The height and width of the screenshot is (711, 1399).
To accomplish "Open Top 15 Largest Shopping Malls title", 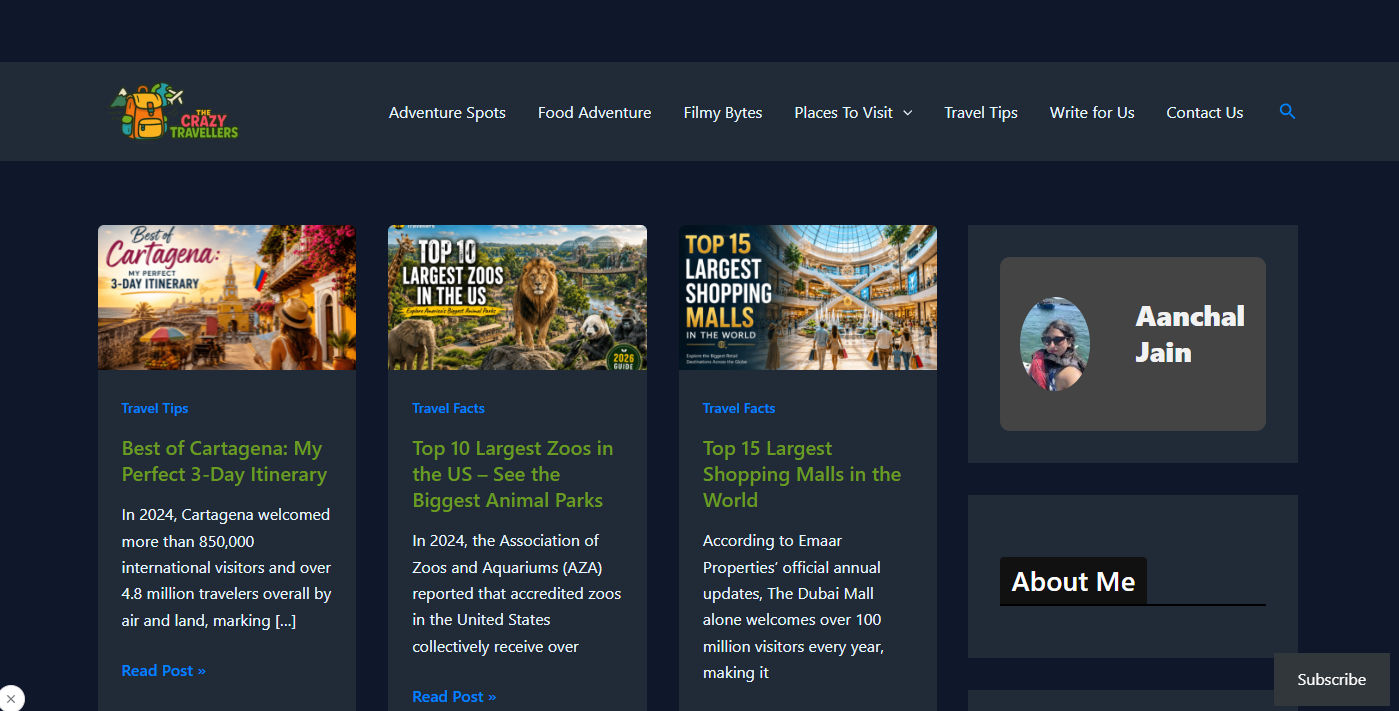I will [x=802, y=474].
